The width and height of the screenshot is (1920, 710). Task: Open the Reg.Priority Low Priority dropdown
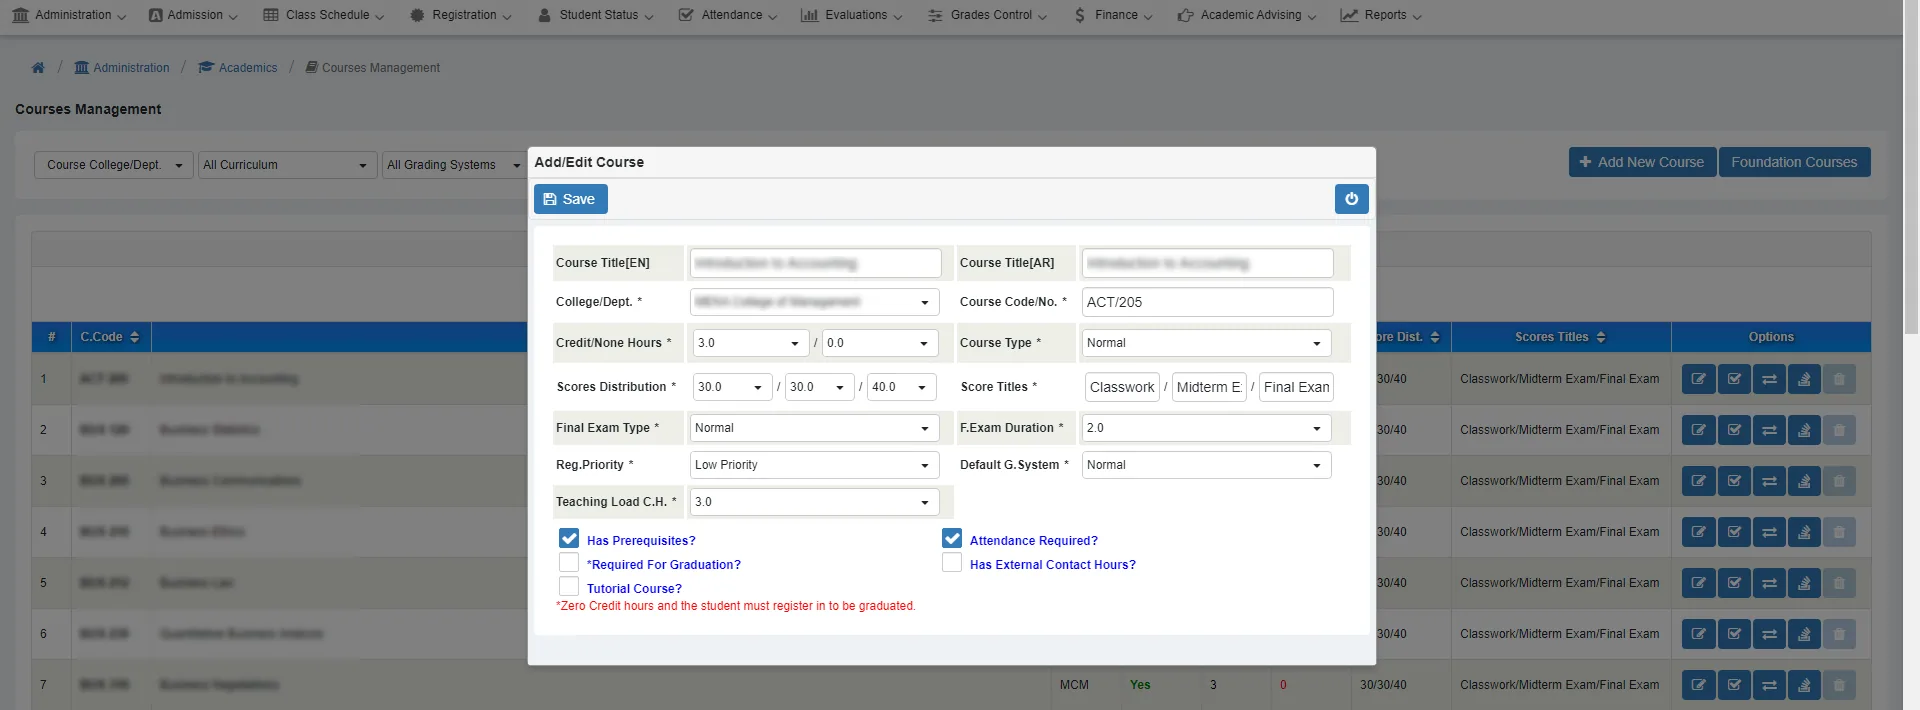[x=815, y=465]
